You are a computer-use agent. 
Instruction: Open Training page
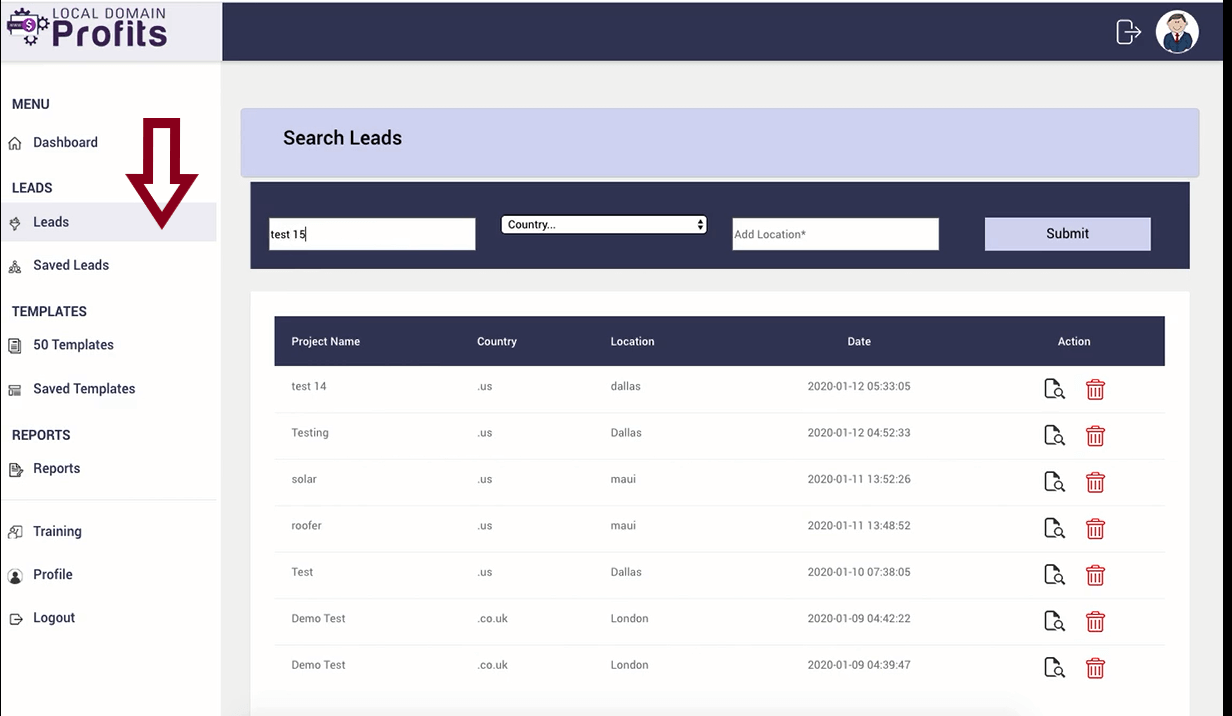point(57,531)
